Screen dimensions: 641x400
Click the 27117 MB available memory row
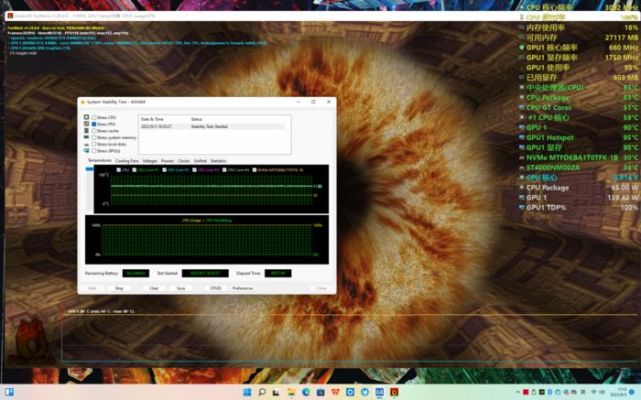578,38
